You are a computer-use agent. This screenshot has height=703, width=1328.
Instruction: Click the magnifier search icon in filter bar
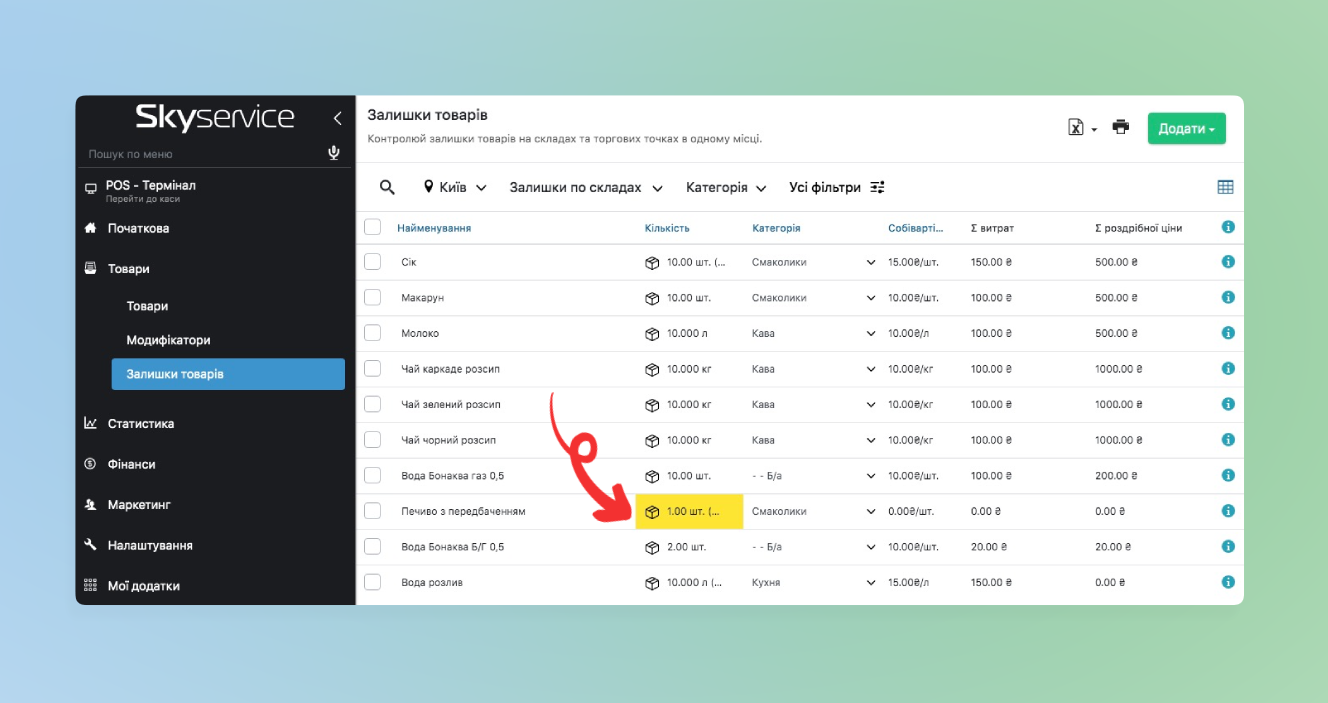tap(387, 187)
